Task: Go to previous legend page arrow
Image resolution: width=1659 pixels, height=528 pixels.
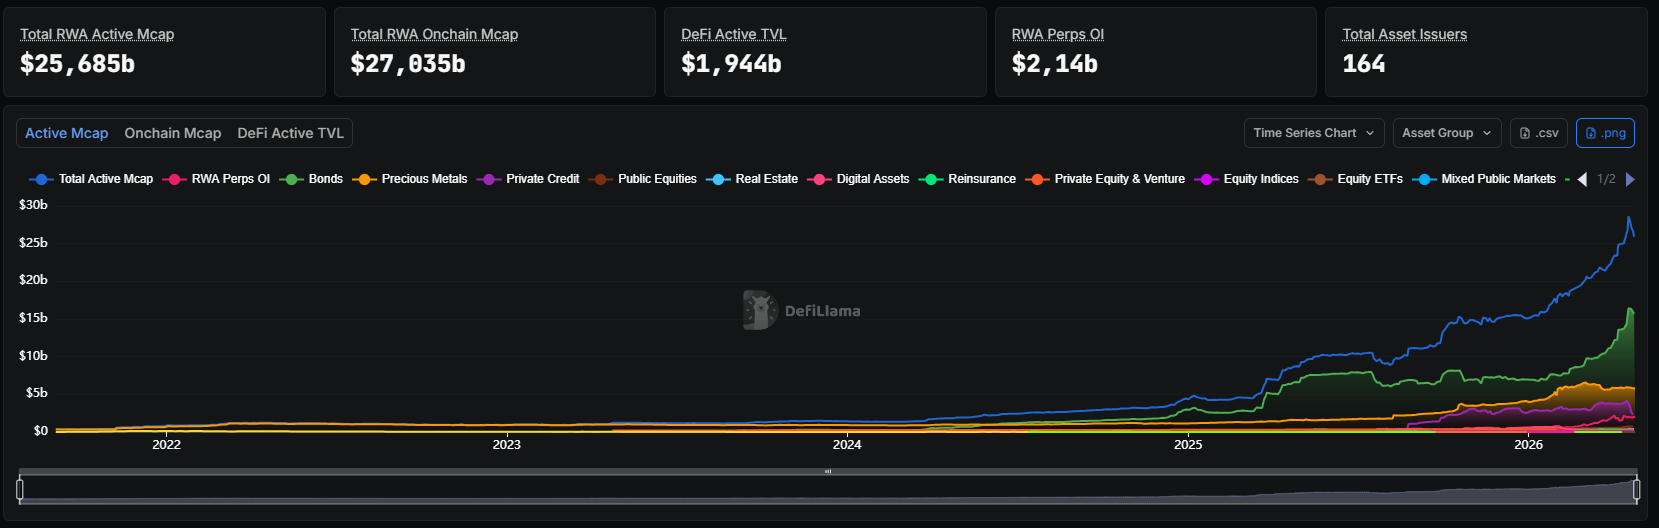Action: (x=1582, y=179)
